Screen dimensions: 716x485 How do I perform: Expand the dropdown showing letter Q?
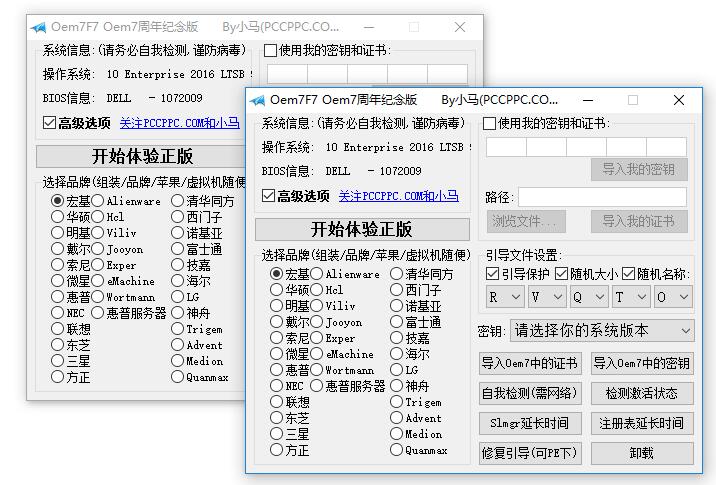pos(588,297)
